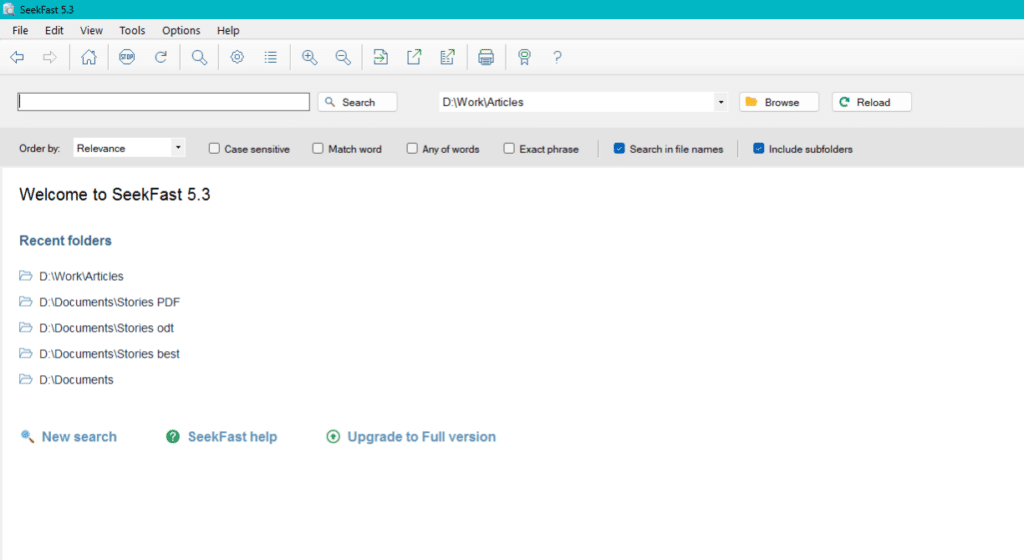1024x560 pixels.
Task: Enable the Match word checkbox
Action: (317, 148)
